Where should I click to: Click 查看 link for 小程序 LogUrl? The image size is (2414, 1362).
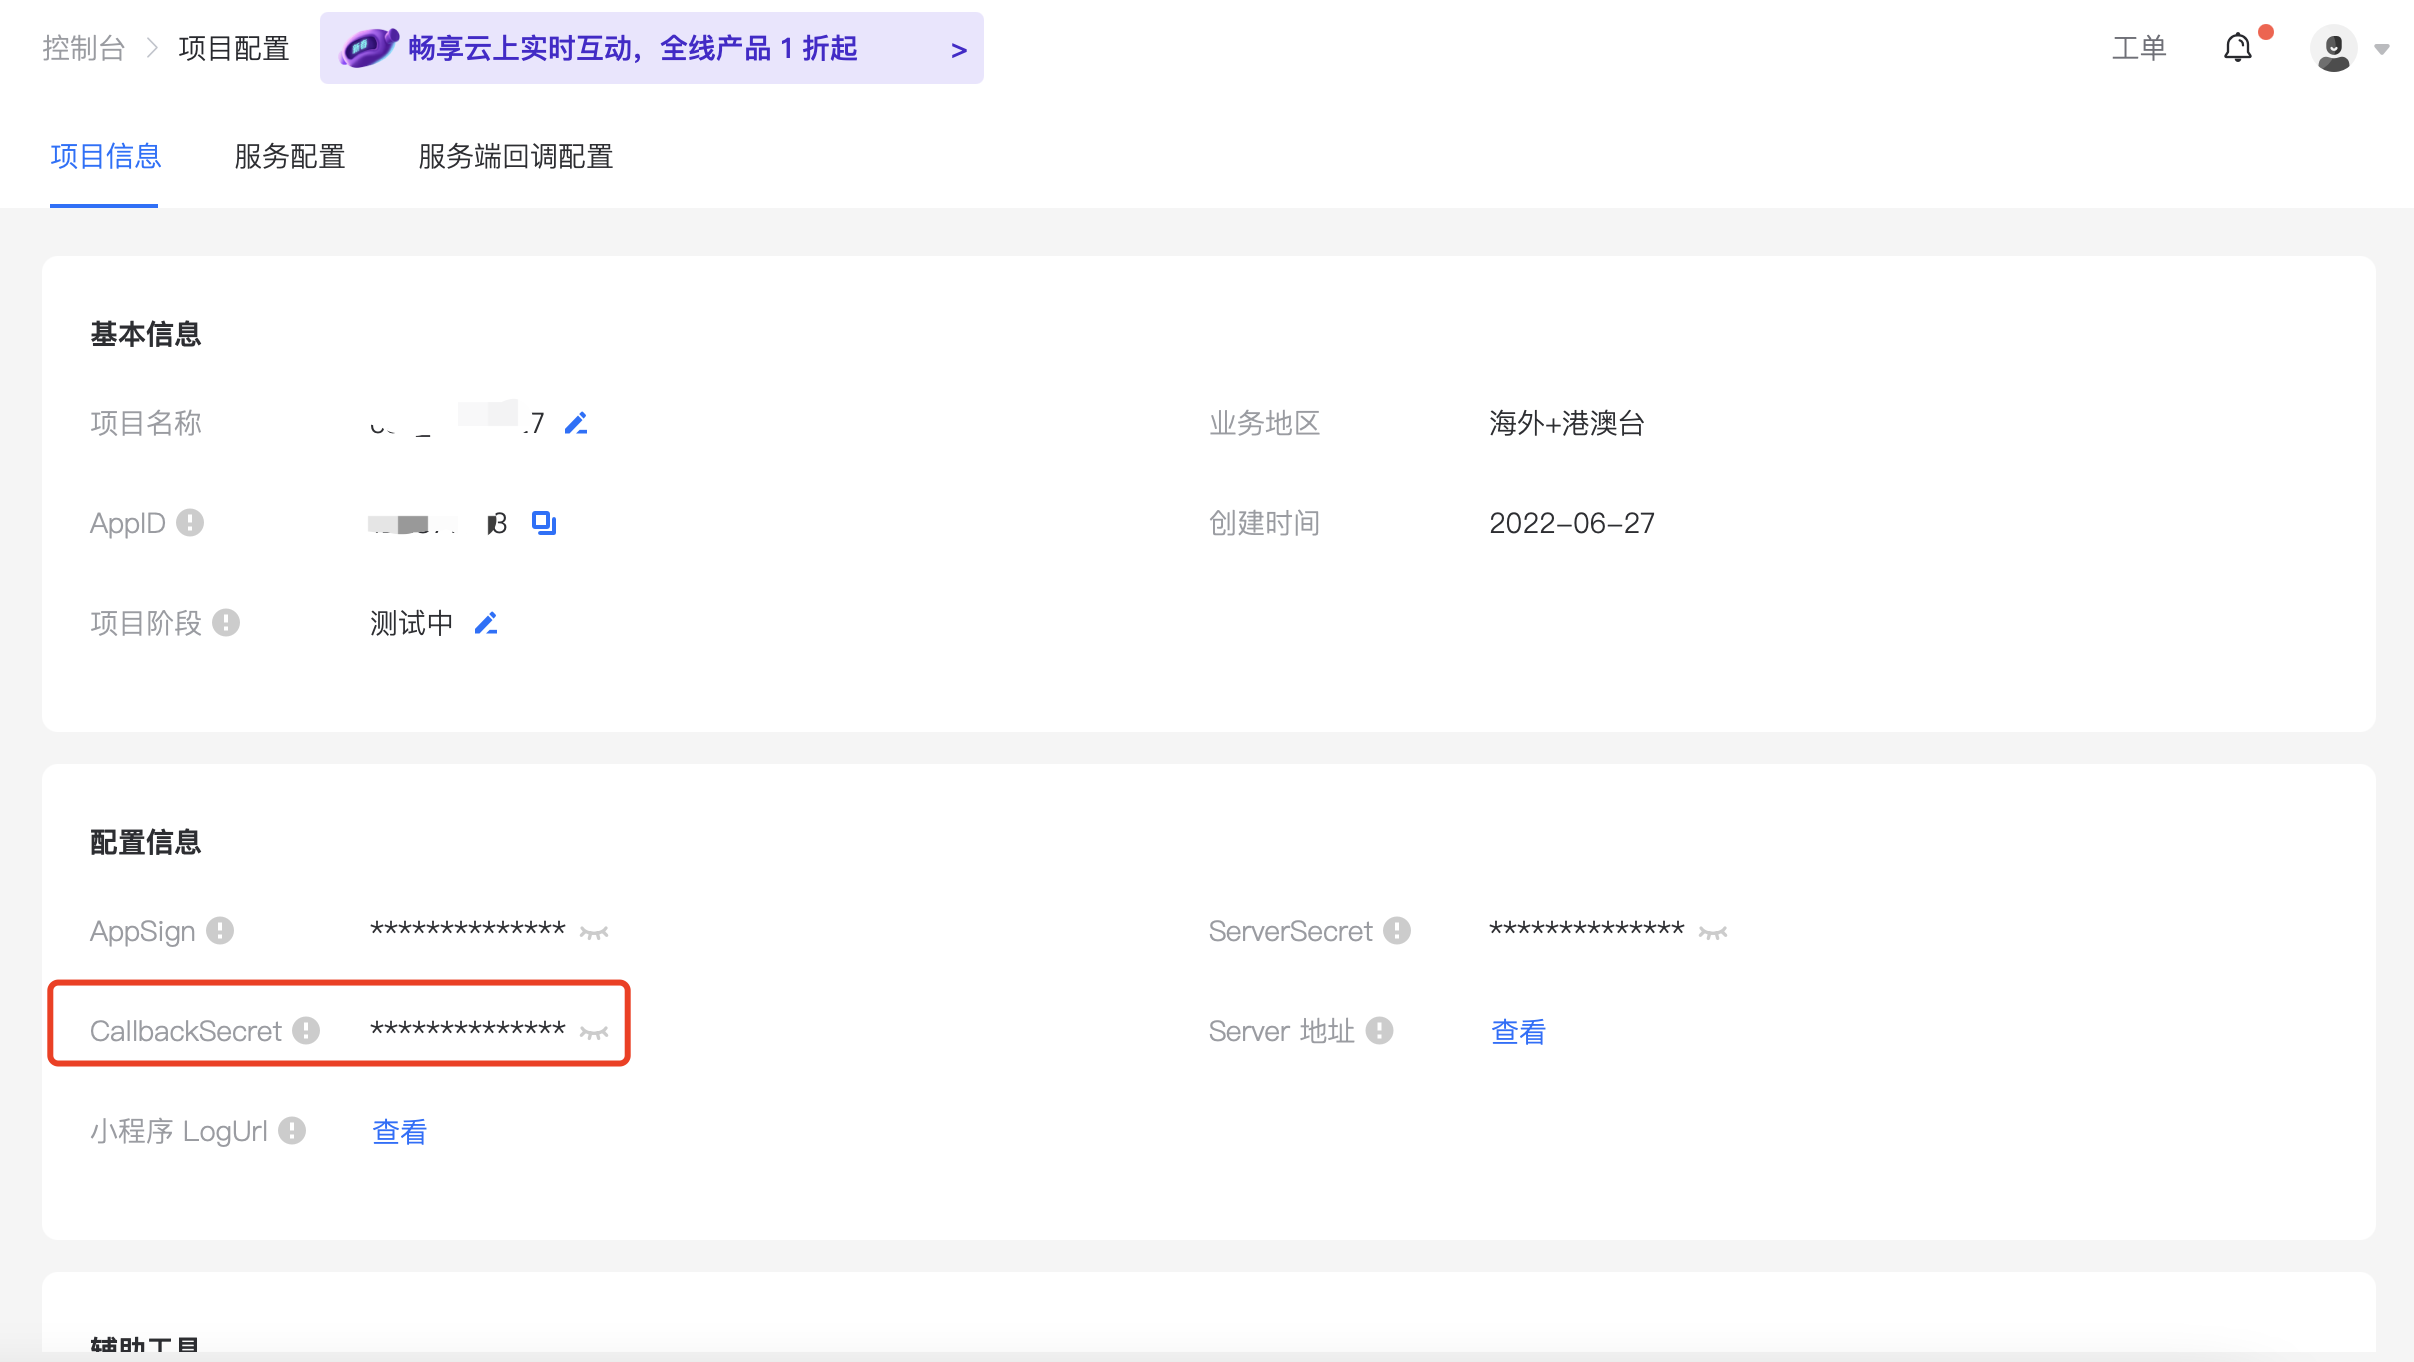399,1132
